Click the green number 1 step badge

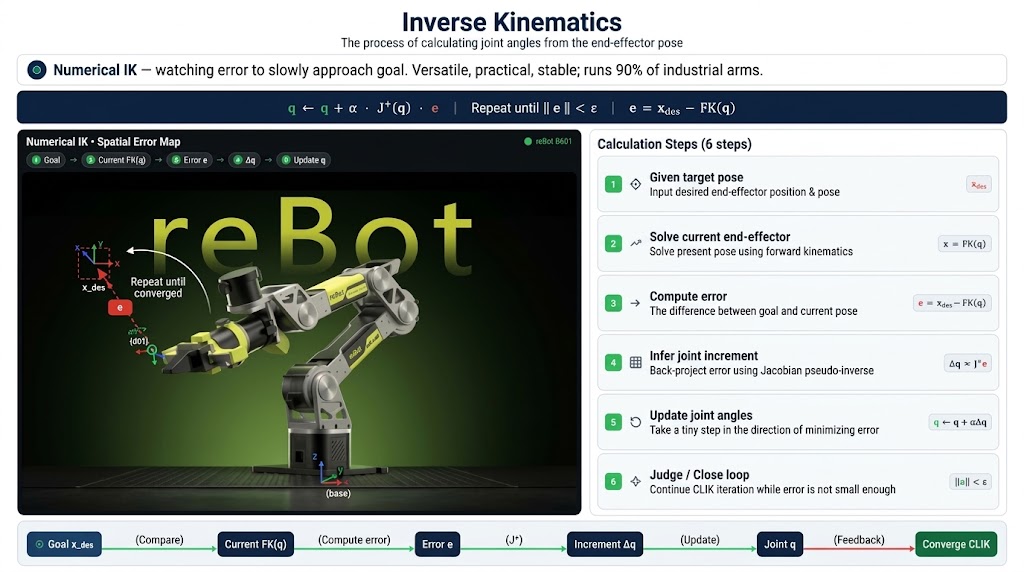tap(613, 184)
